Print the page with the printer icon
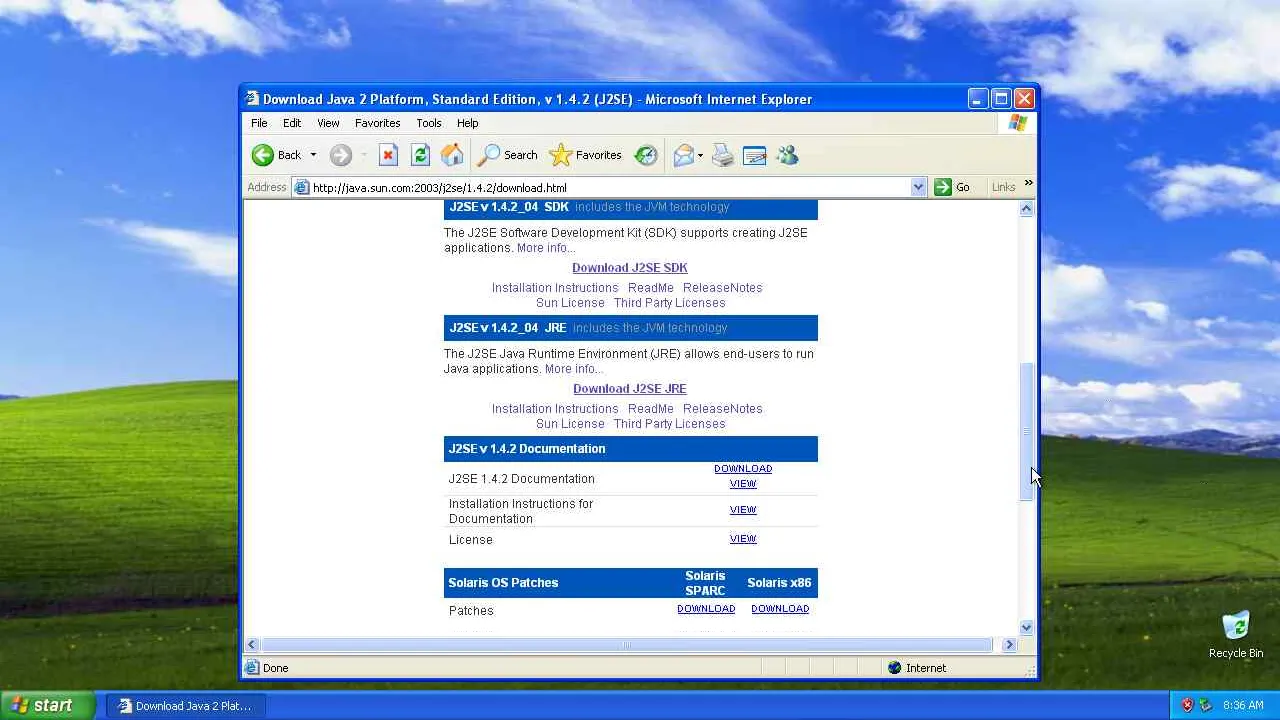Image resolution: width=1280 pixels, height=720 pixels. click(723, 155)
